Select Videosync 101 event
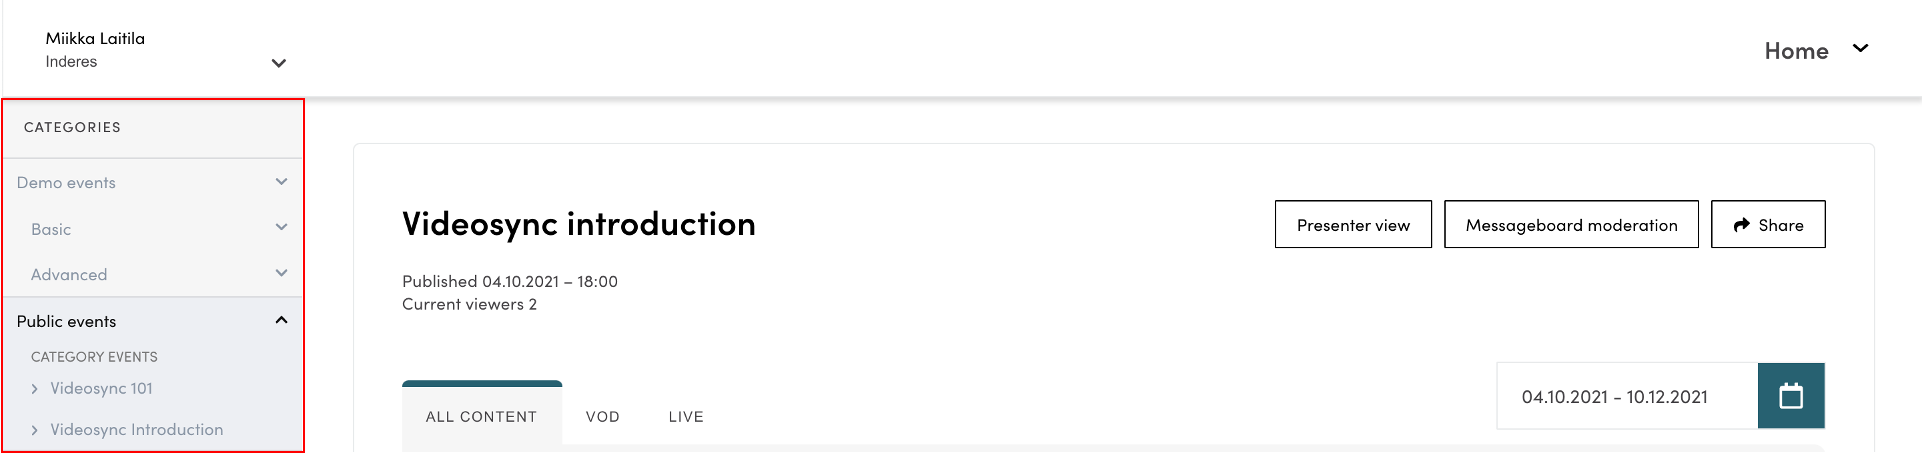The width and height of the screenshot is (1922, 454). [x=101, y=389]
